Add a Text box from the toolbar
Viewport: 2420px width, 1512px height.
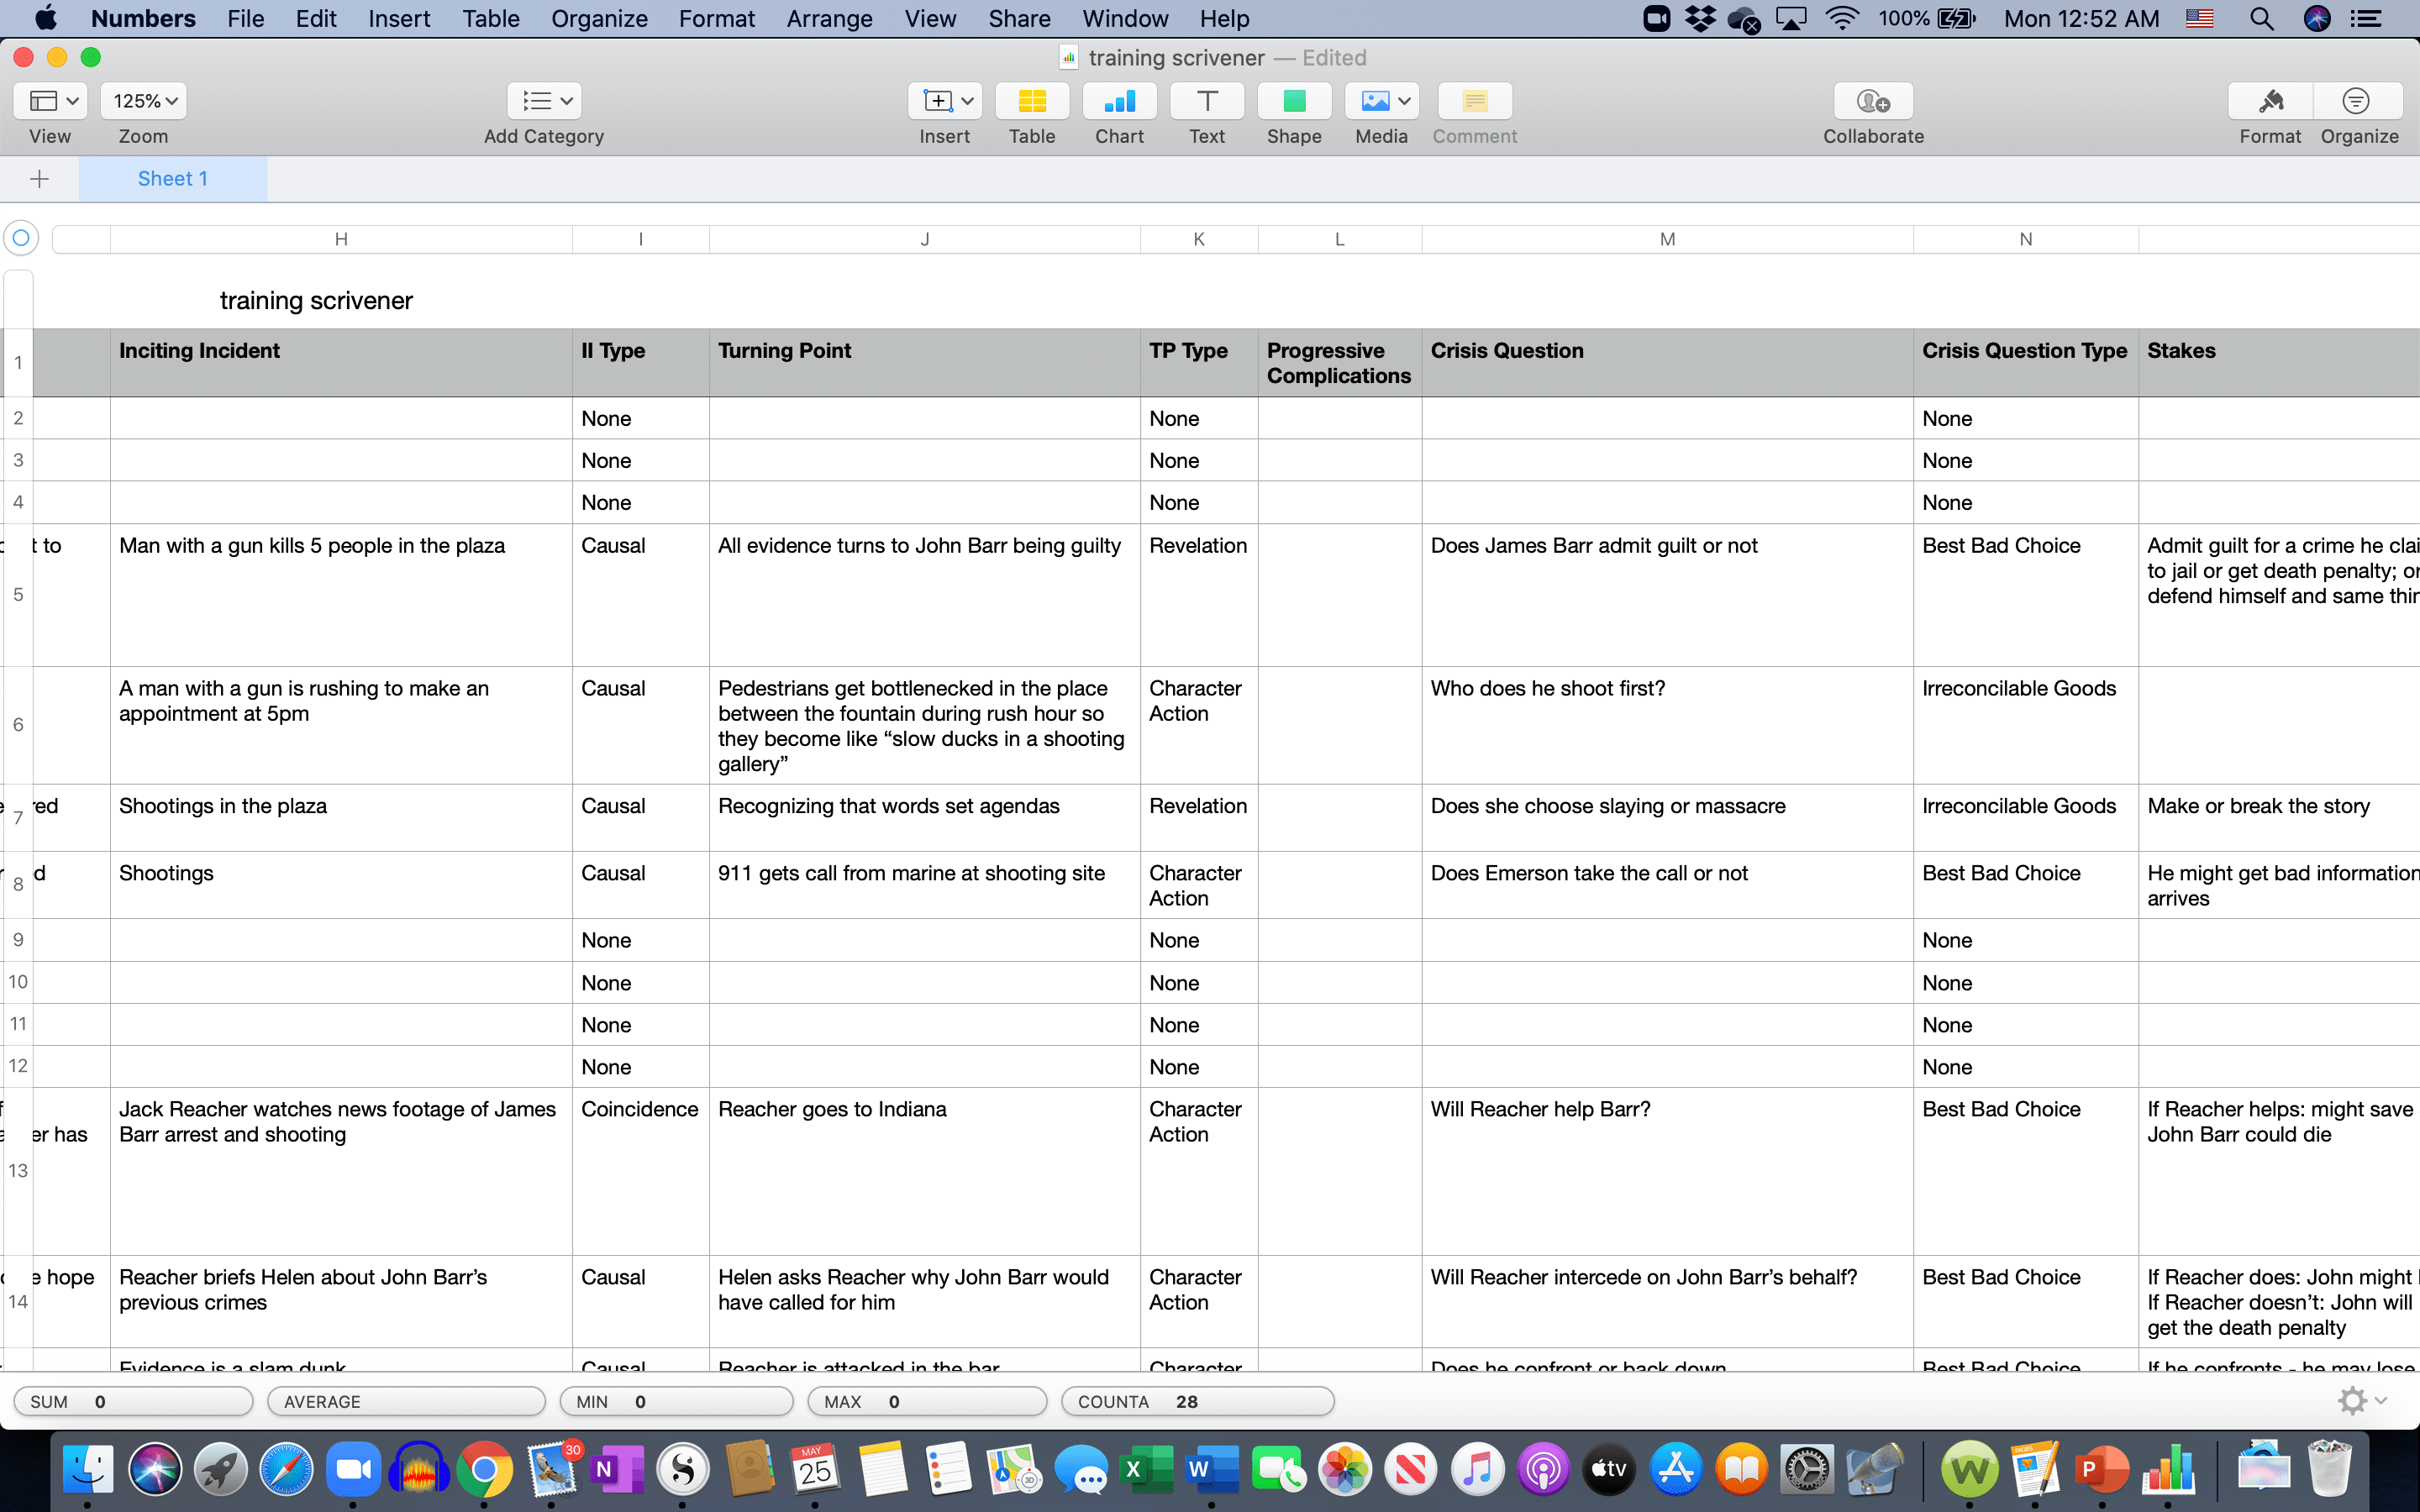coord(1206,101)
